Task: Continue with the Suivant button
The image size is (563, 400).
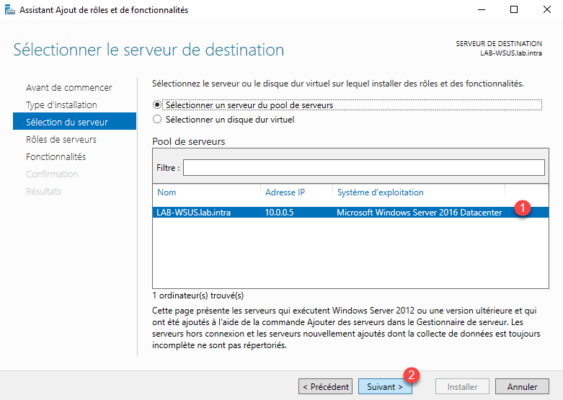Action: pos(385,386)
